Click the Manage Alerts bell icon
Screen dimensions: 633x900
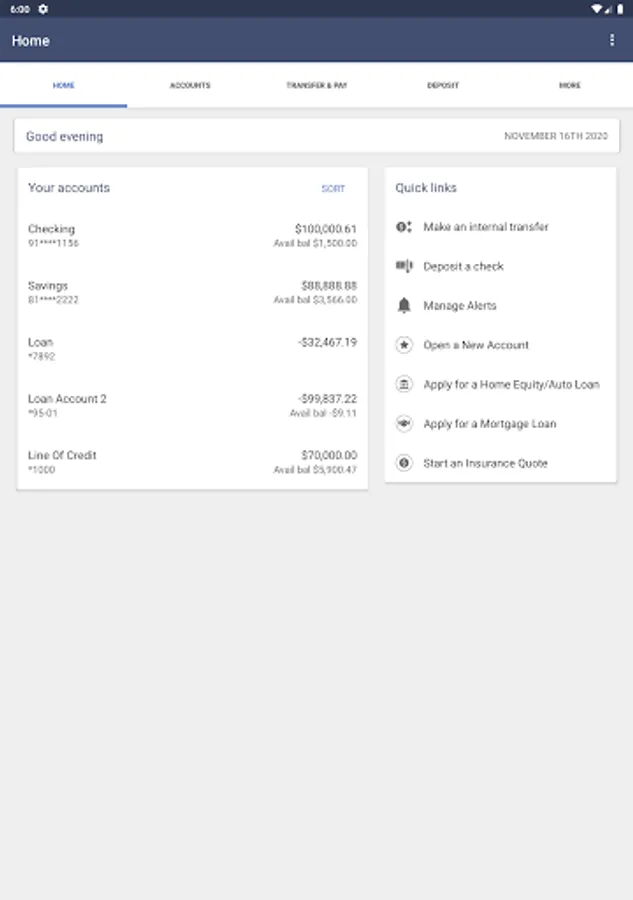click(x=404, y=306)
